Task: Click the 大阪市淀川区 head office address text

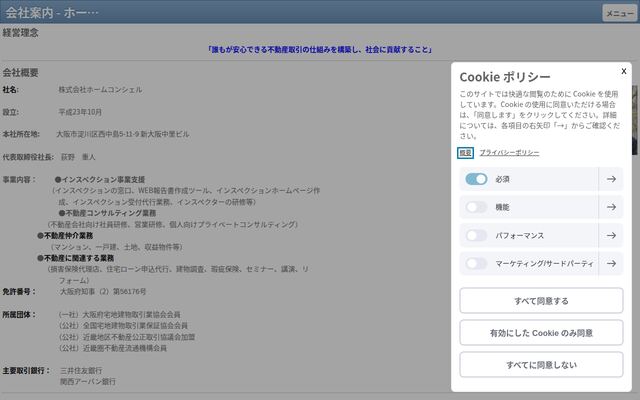Action: [123, 134]
